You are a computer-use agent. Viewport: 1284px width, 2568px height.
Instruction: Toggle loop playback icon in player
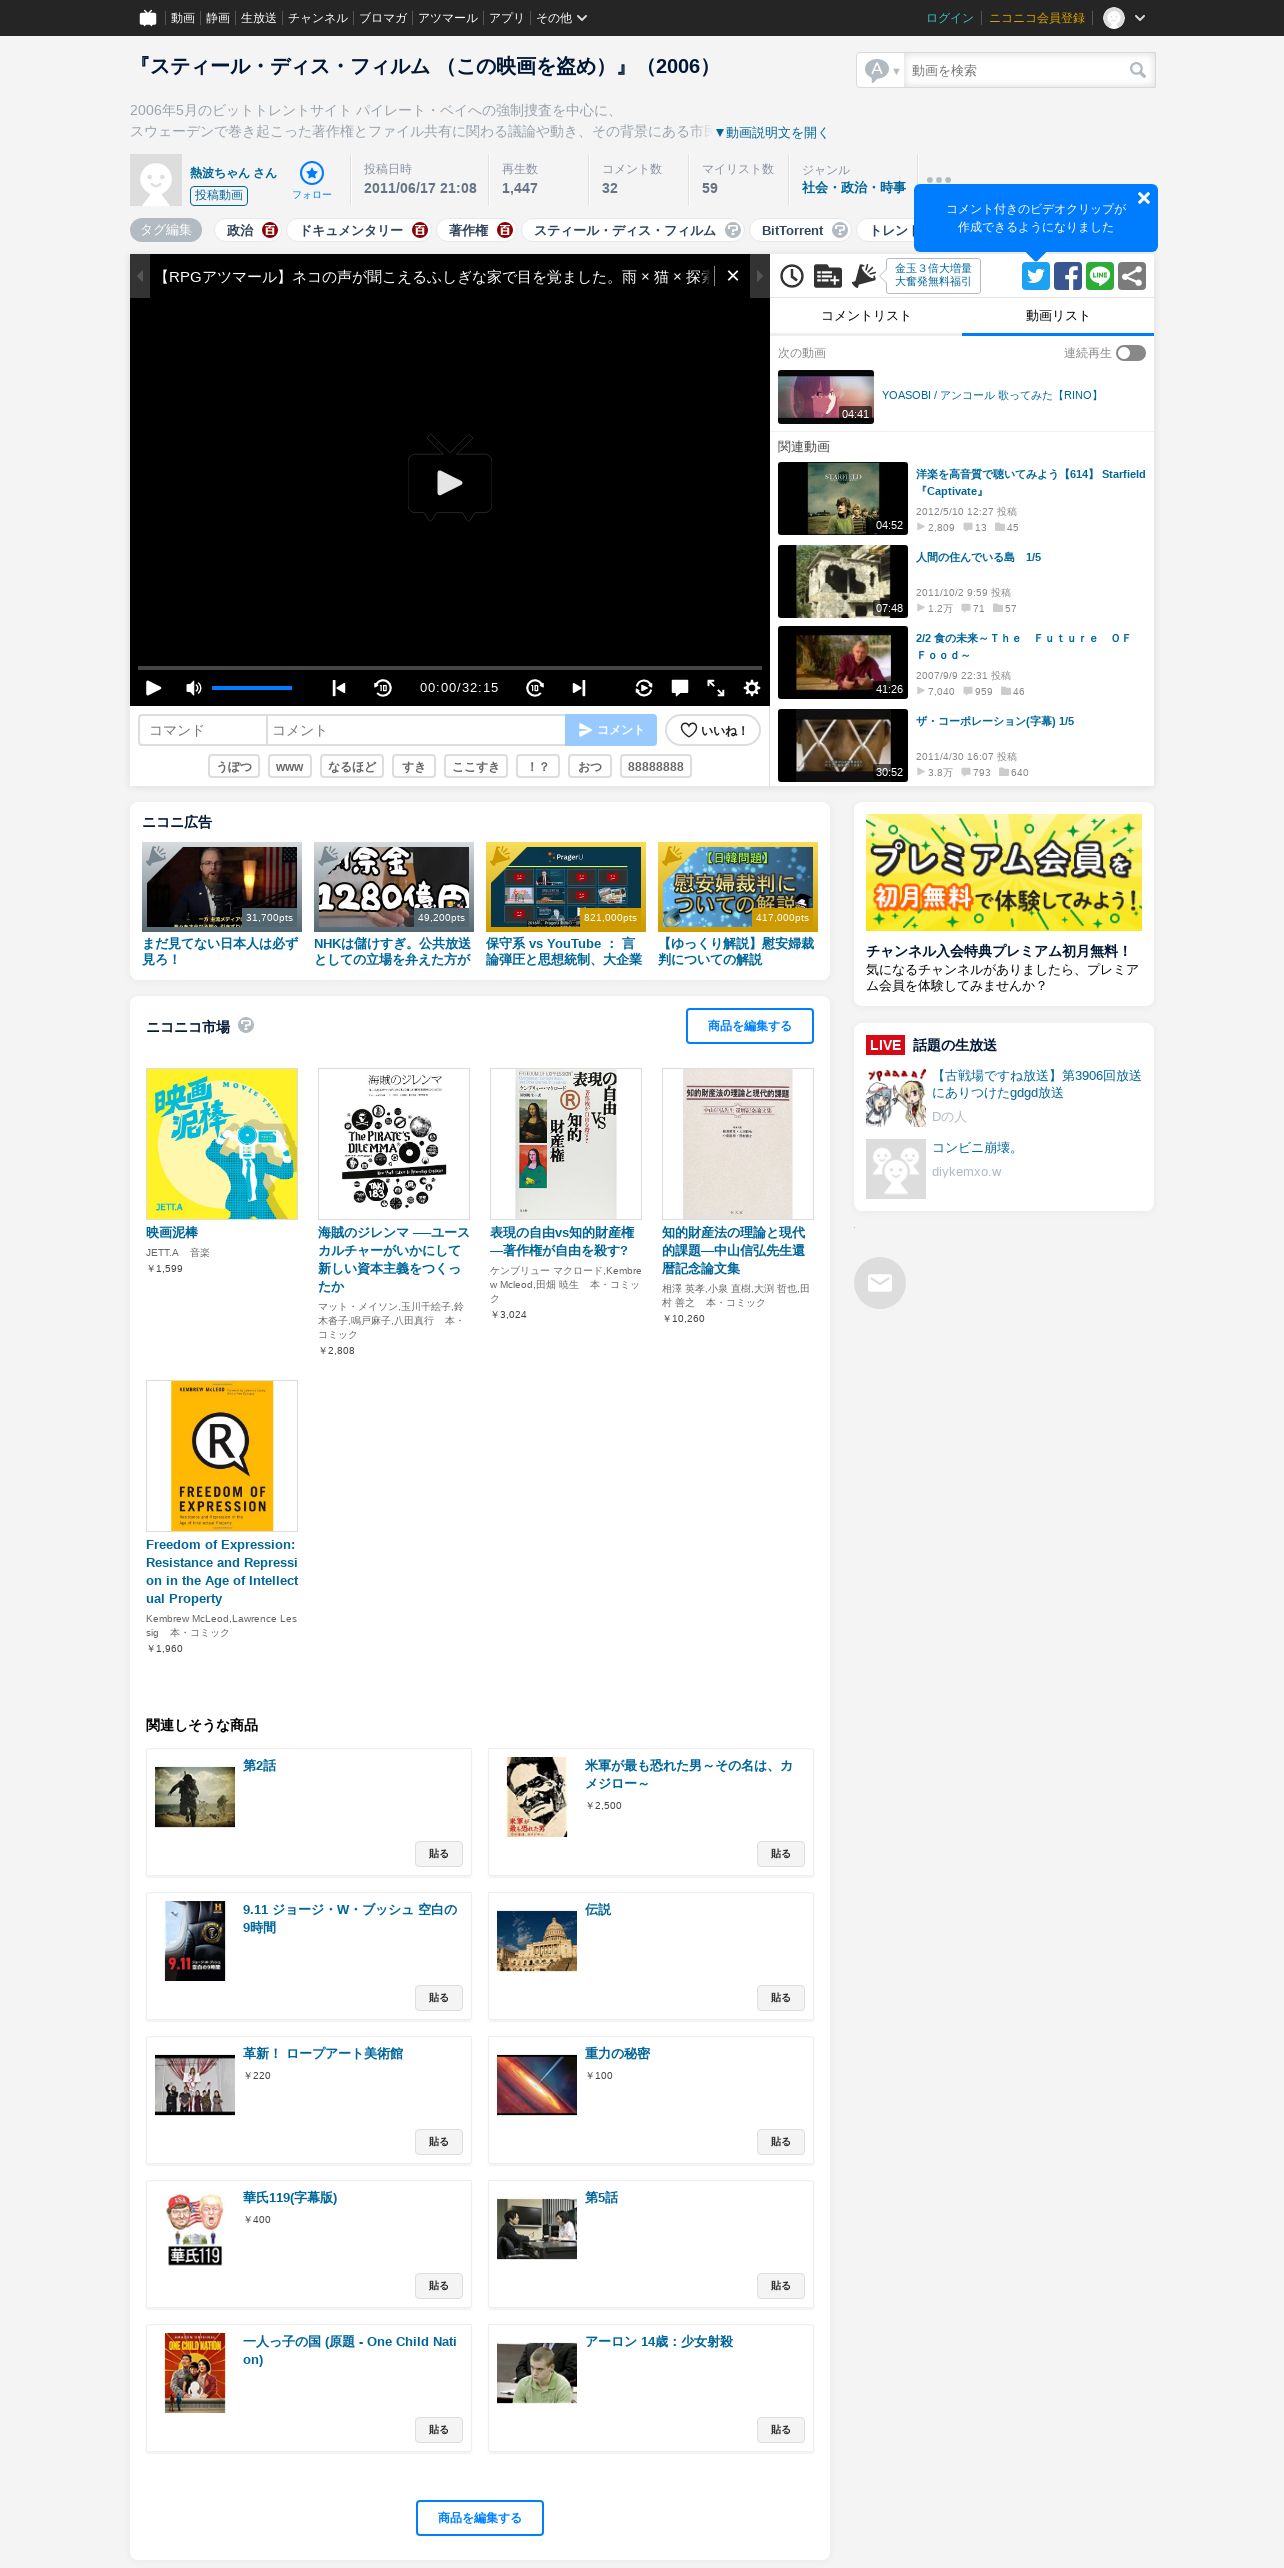(644, 688)
